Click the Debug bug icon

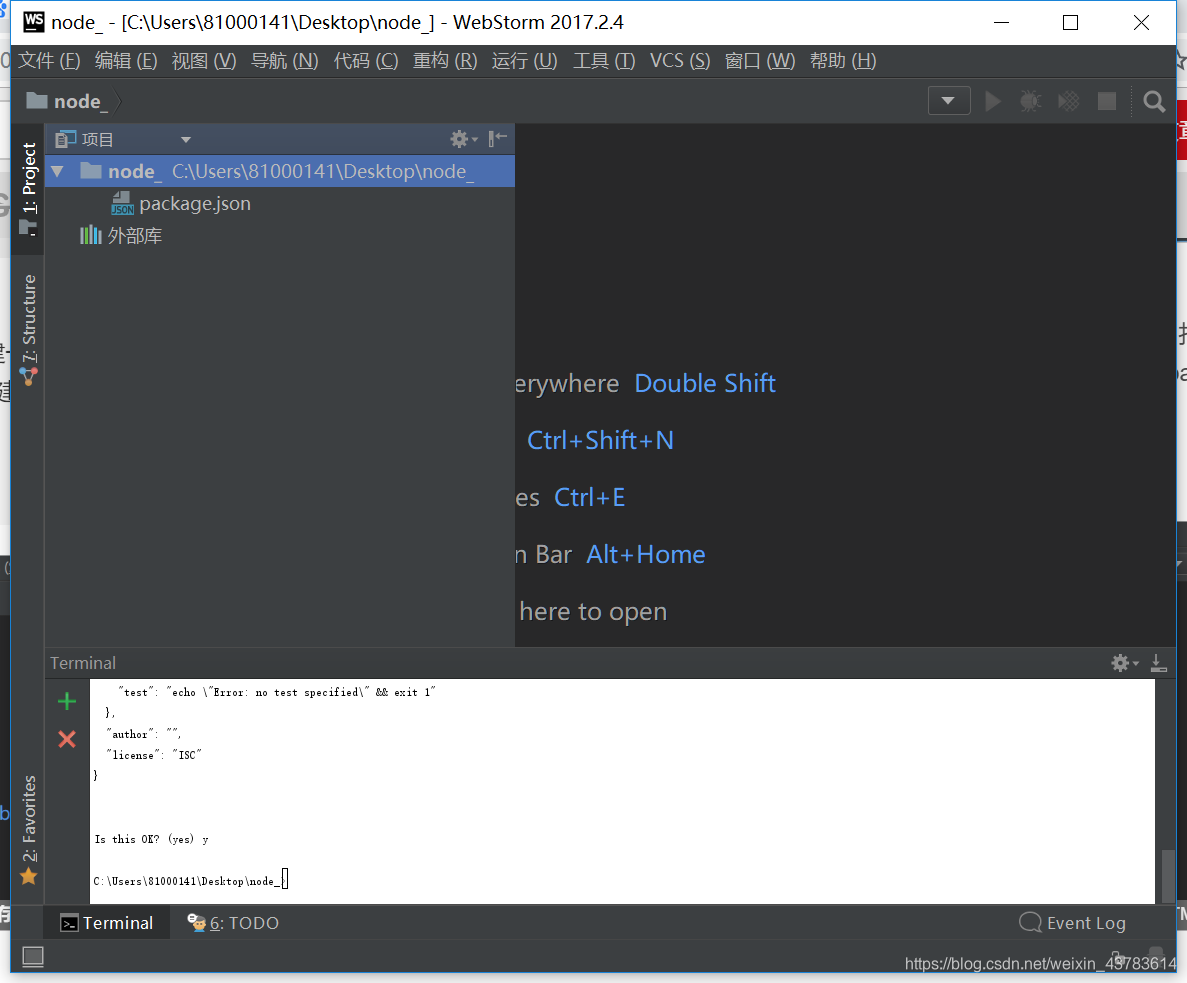pos(1030,101)
